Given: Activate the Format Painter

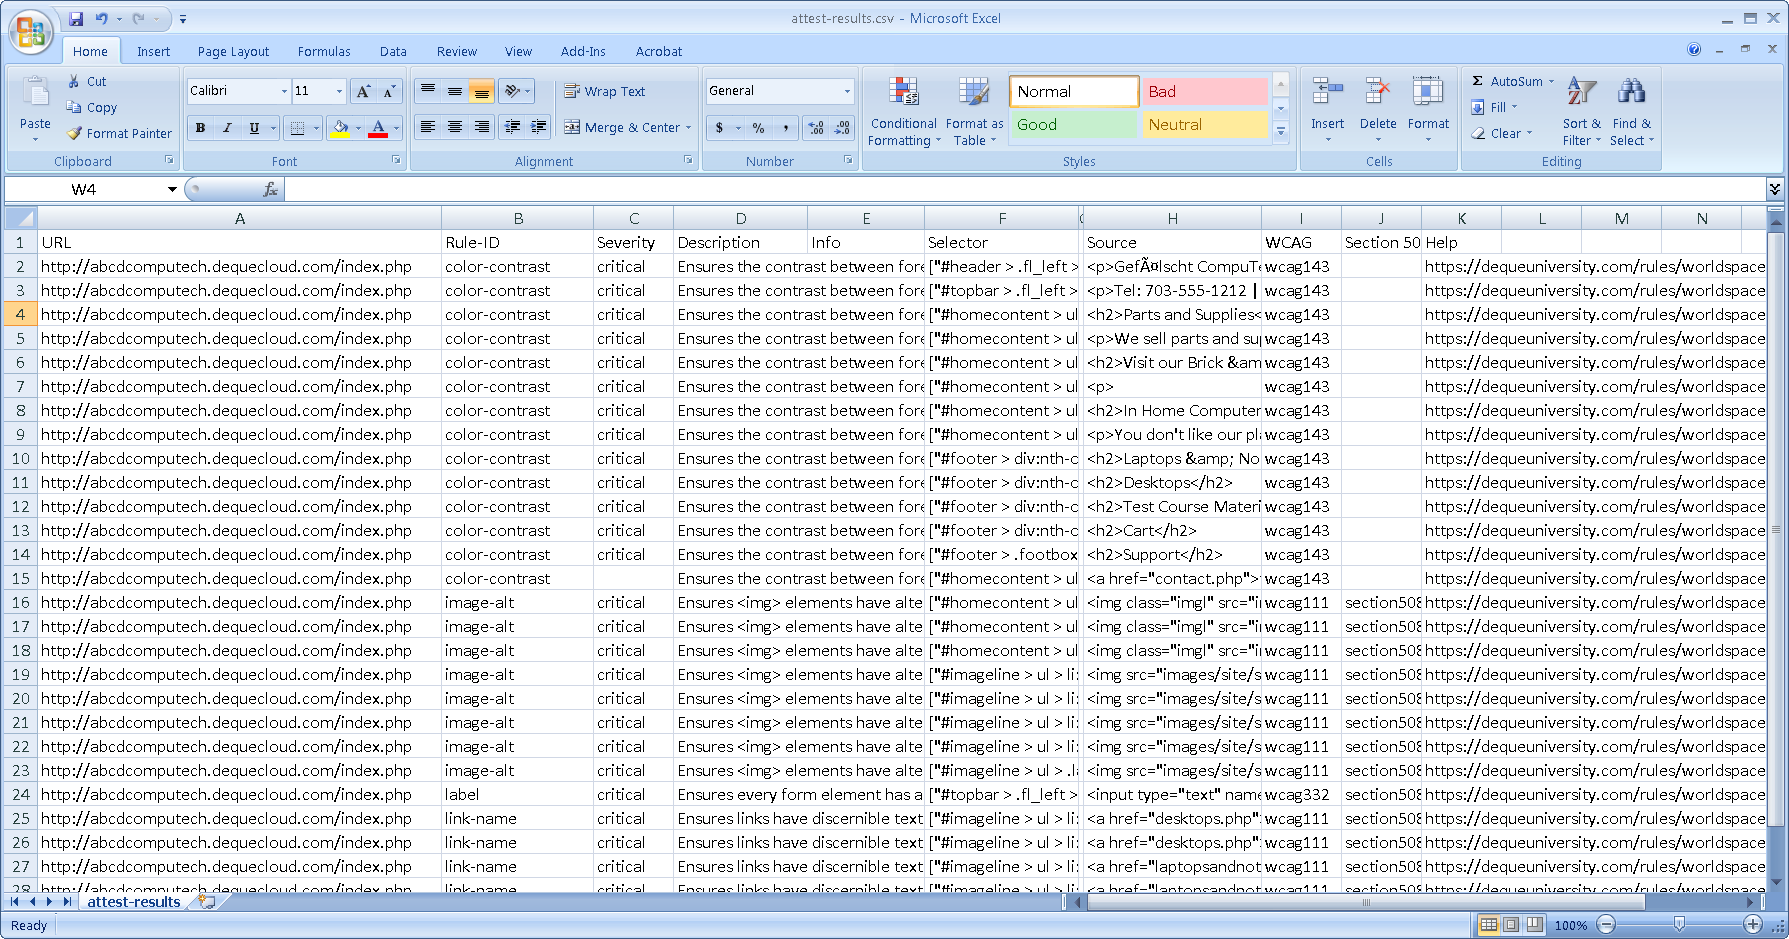Looking at the screenshot, I should point(119,133).
